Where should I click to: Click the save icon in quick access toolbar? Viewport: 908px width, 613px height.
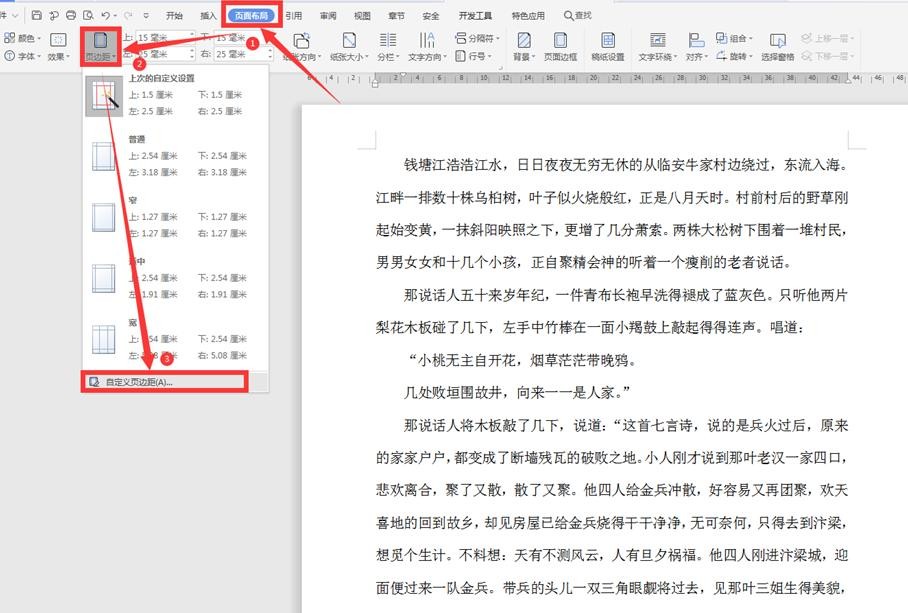click(x=37, y=16)
